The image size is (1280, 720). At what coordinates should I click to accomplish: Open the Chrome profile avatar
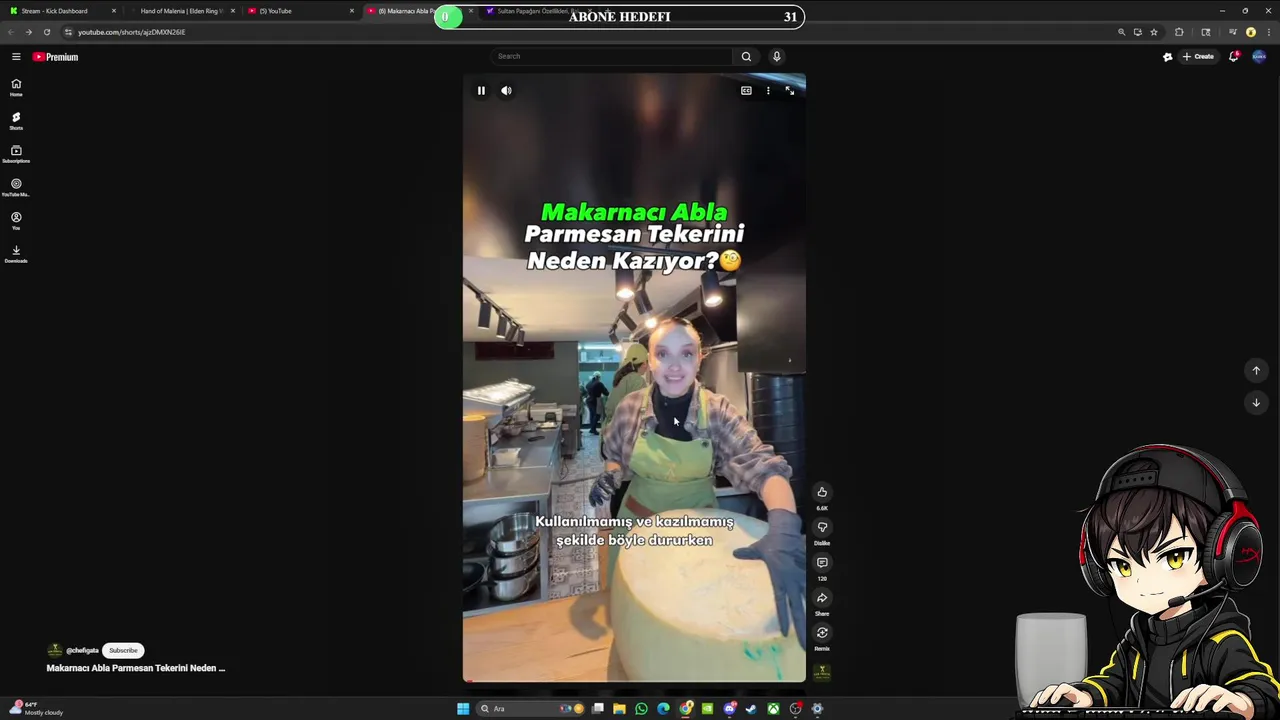[x=1250, y=32]
